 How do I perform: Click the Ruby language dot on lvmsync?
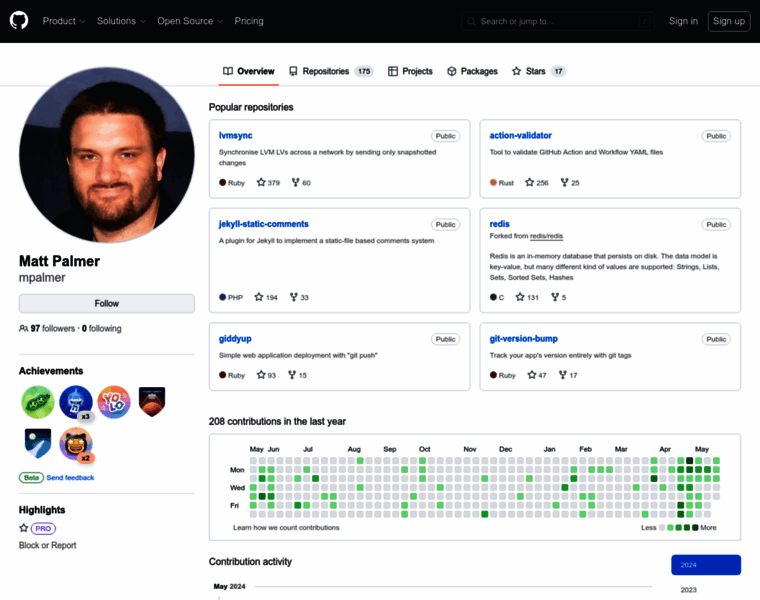[x=222, y=183]
